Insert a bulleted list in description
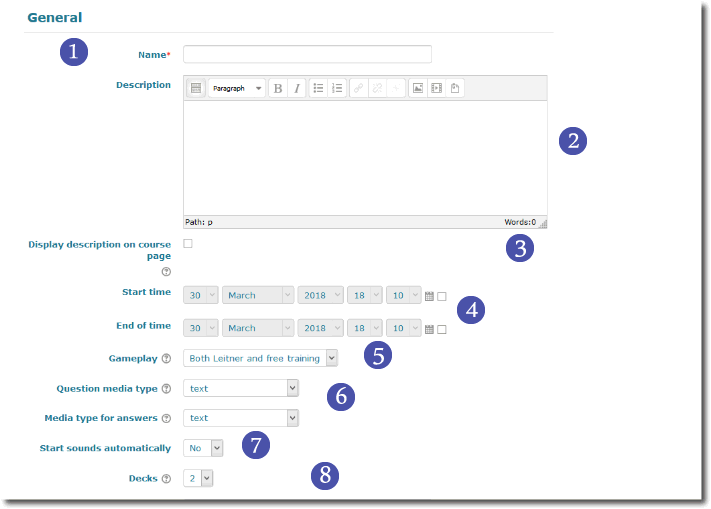The width and height of the screenshot is (711, 509). point(318,88)
